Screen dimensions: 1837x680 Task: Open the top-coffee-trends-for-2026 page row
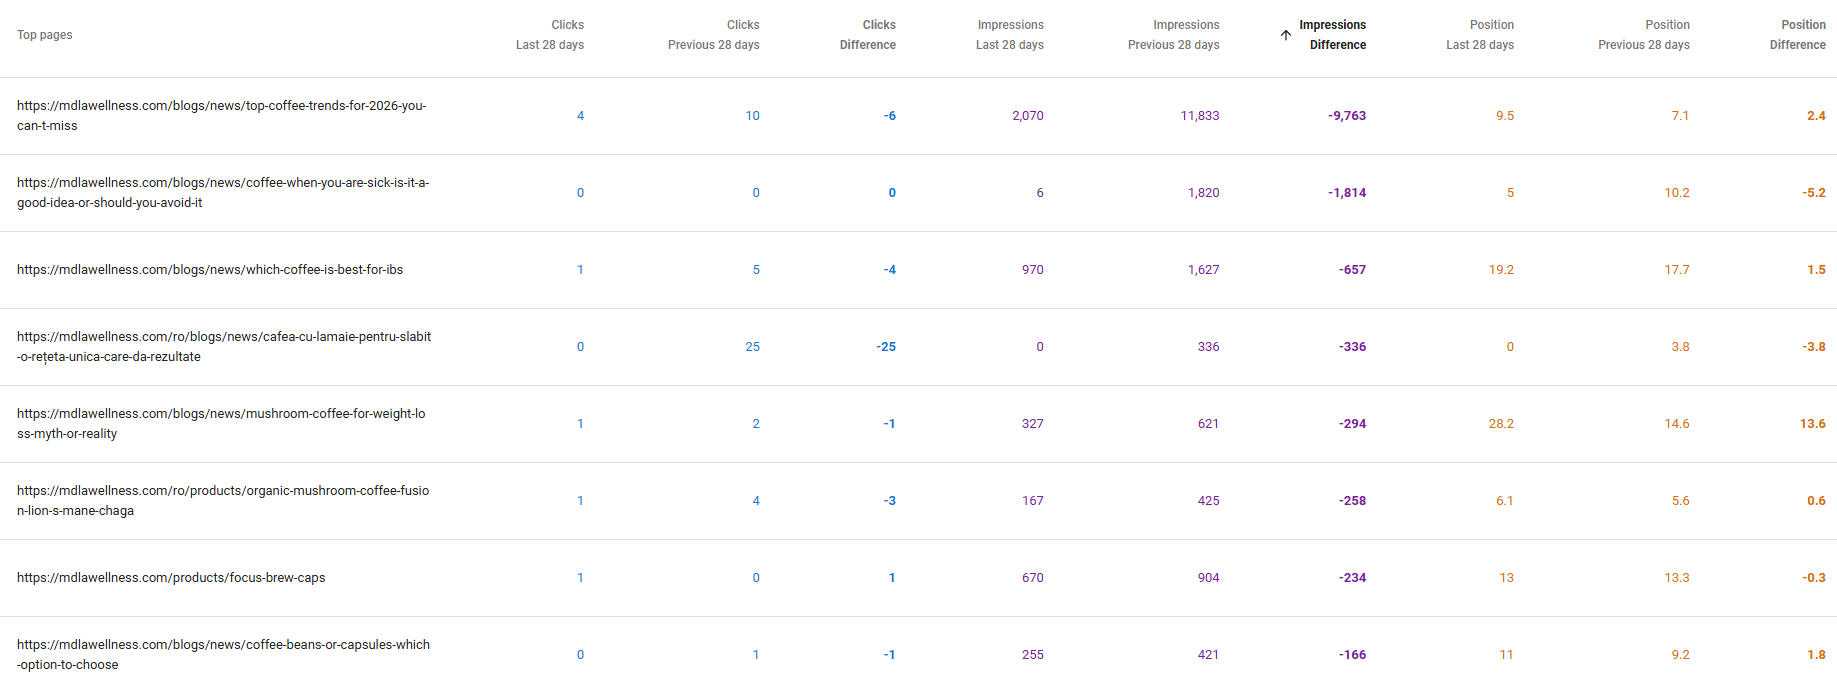click(221, 116)
